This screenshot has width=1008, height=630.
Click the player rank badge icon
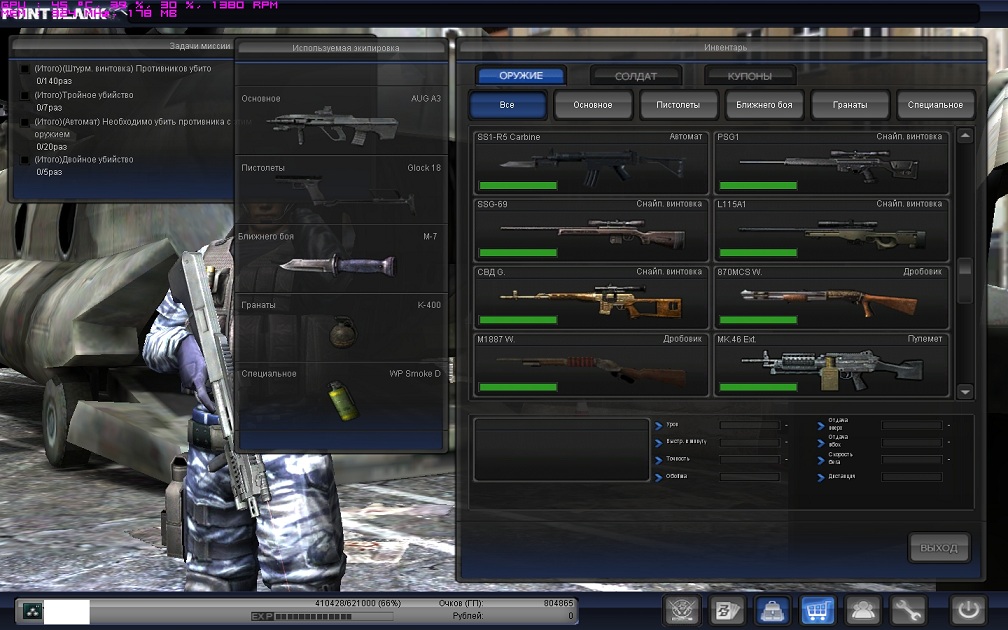tap(32, 611)
